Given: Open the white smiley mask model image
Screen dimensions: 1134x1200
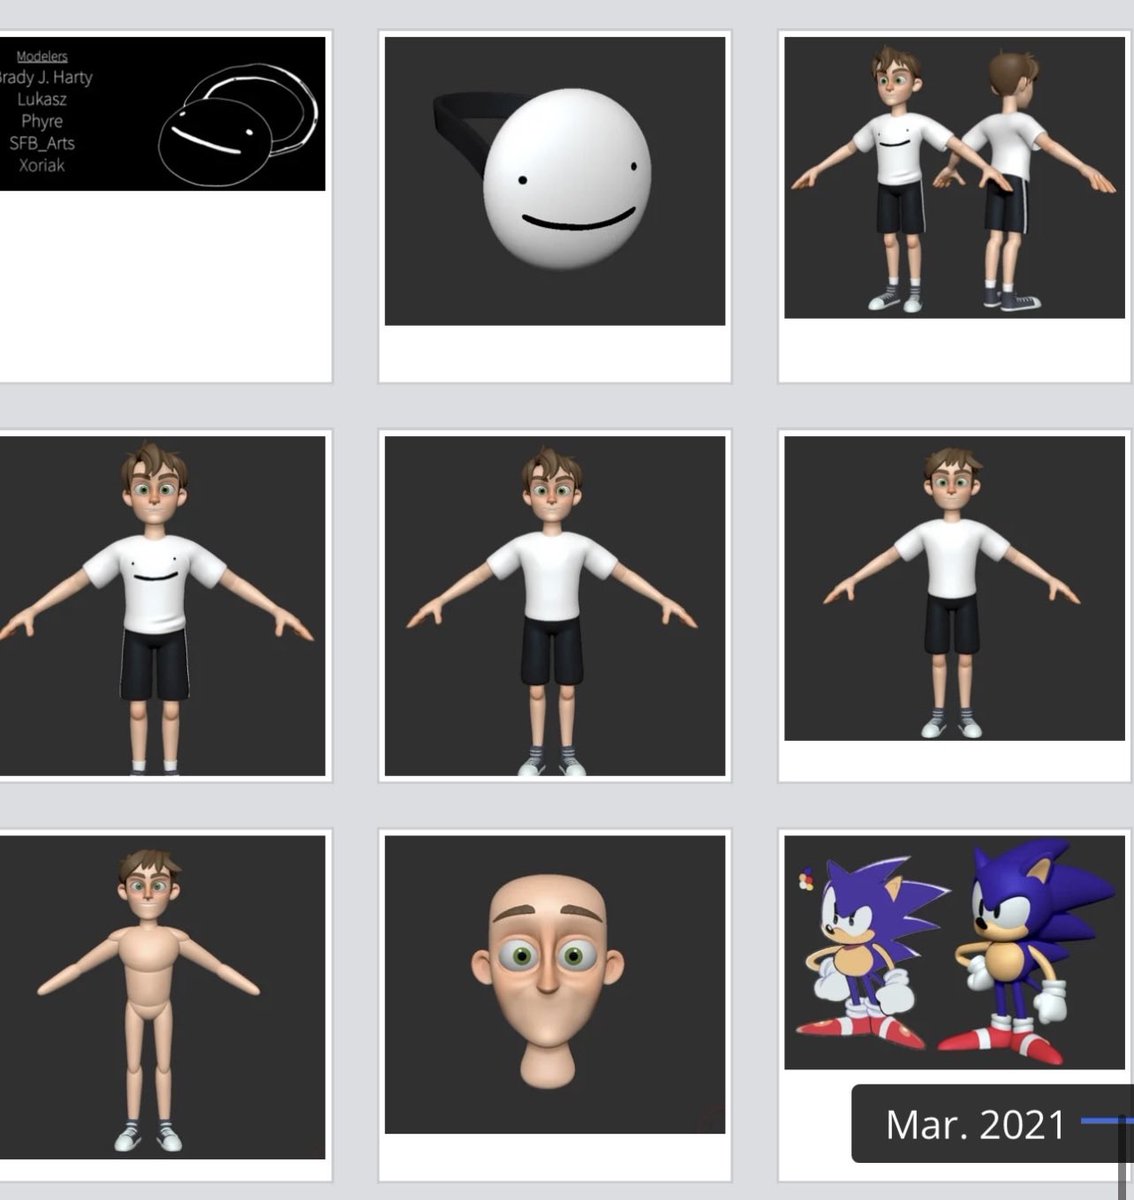Looking at the screenshot, I should [x=555, y=181].
